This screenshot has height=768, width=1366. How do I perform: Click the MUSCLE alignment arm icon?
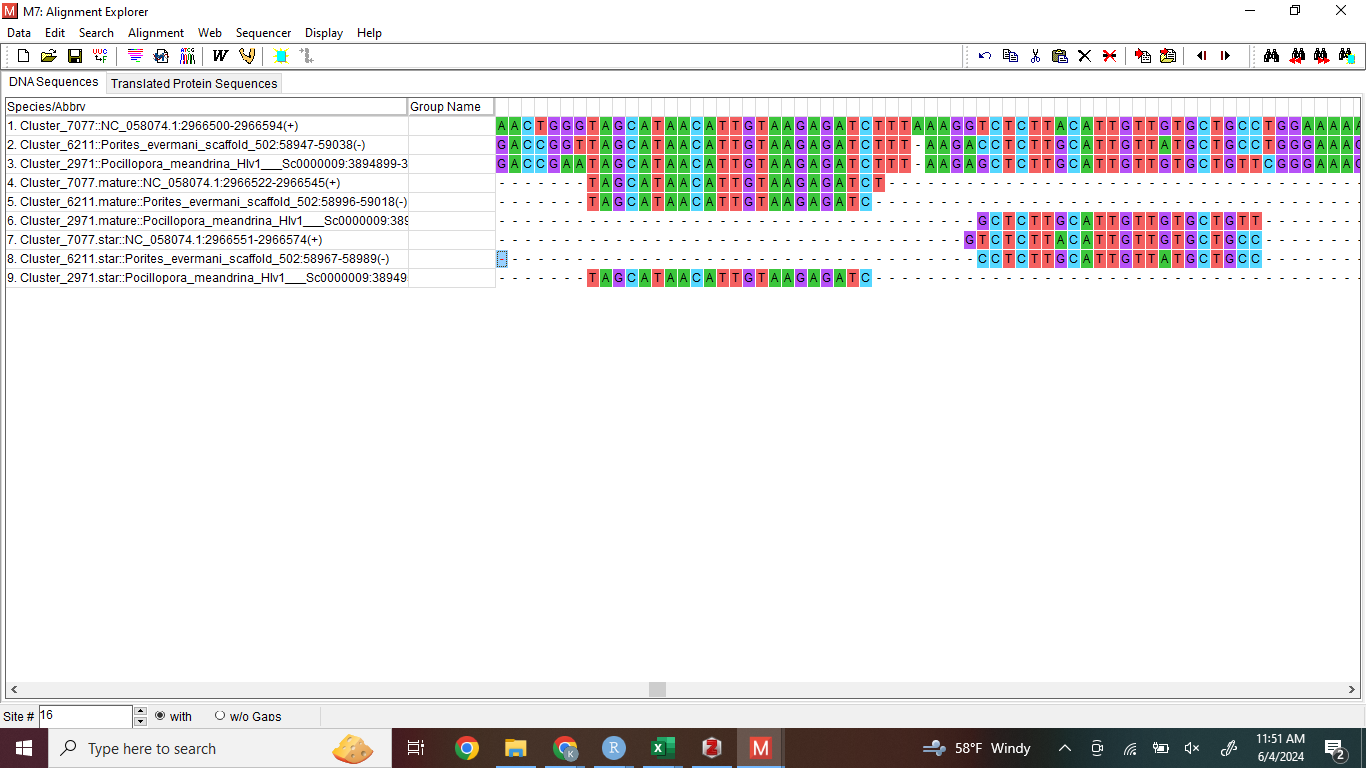click(246, 56)
